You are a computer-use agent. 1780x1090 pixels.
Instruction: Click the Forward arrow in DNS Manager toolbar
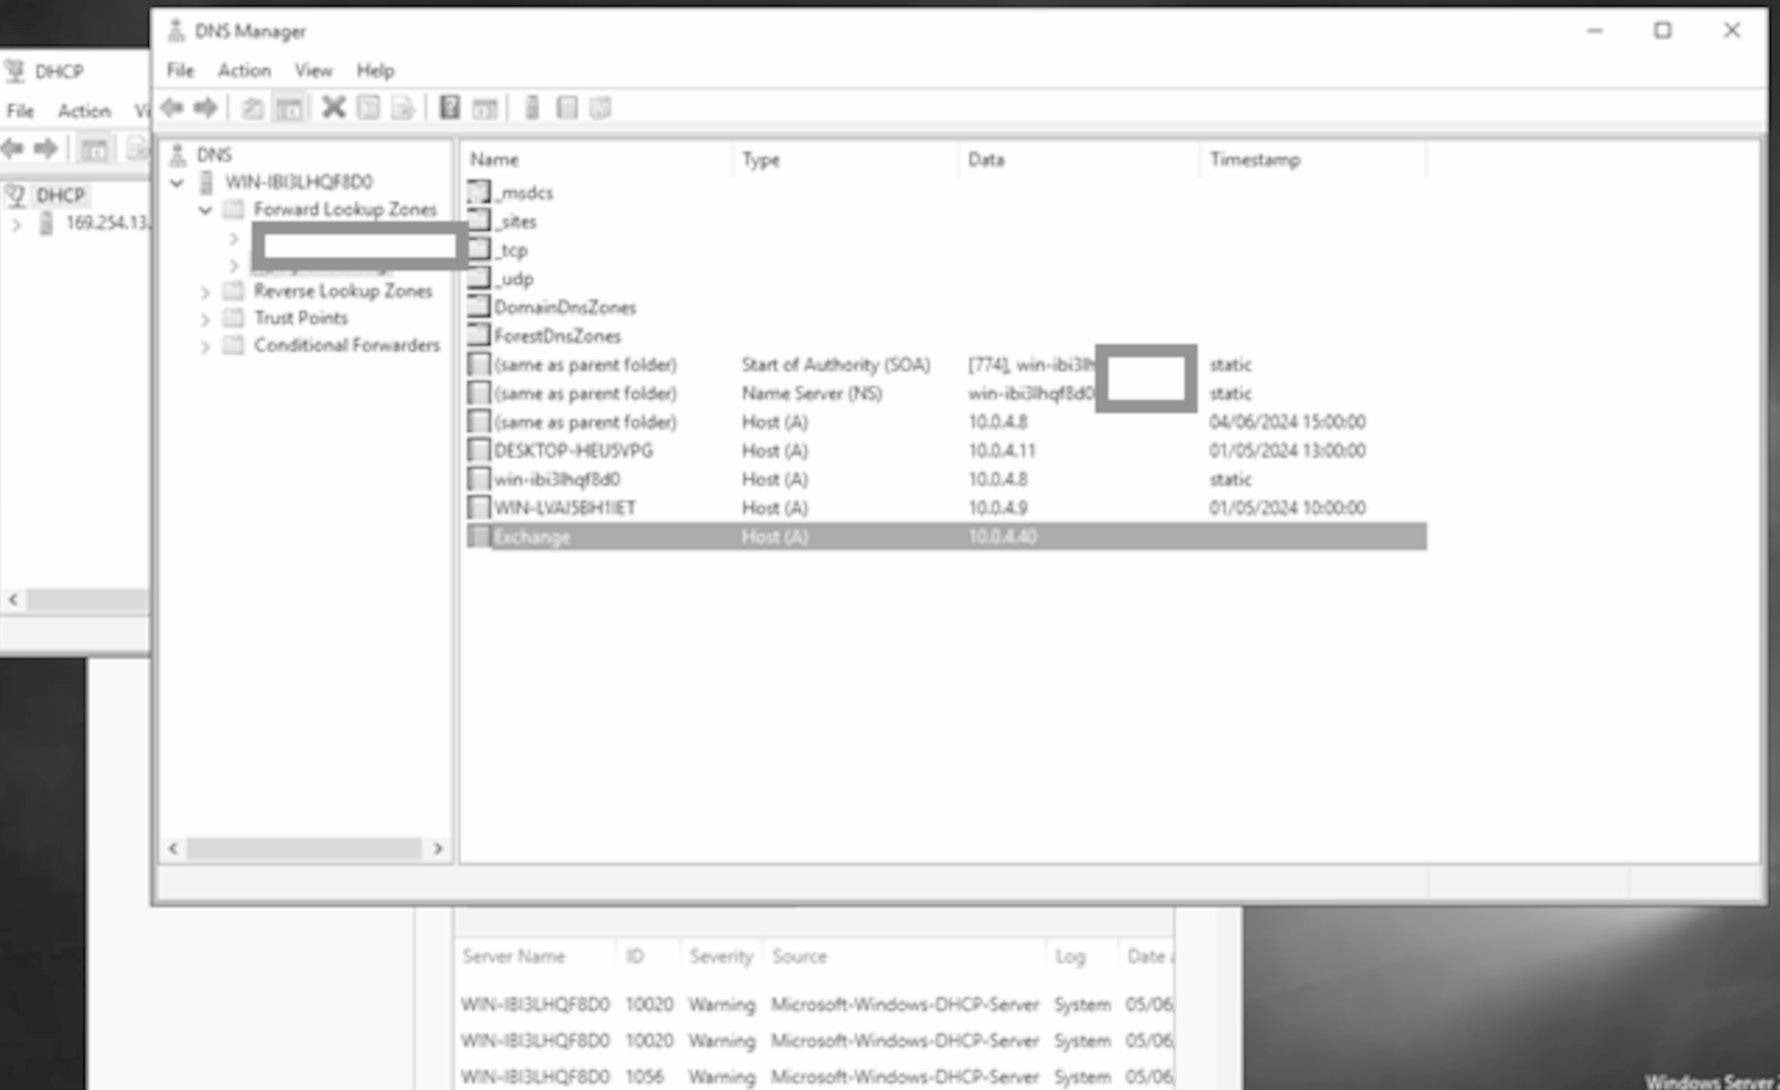206,108
